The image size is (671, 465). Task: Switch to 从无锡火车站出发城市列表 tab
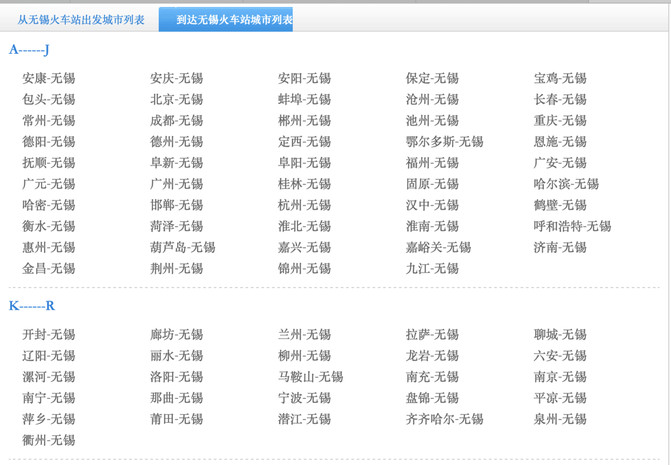[x=81, y=20]
